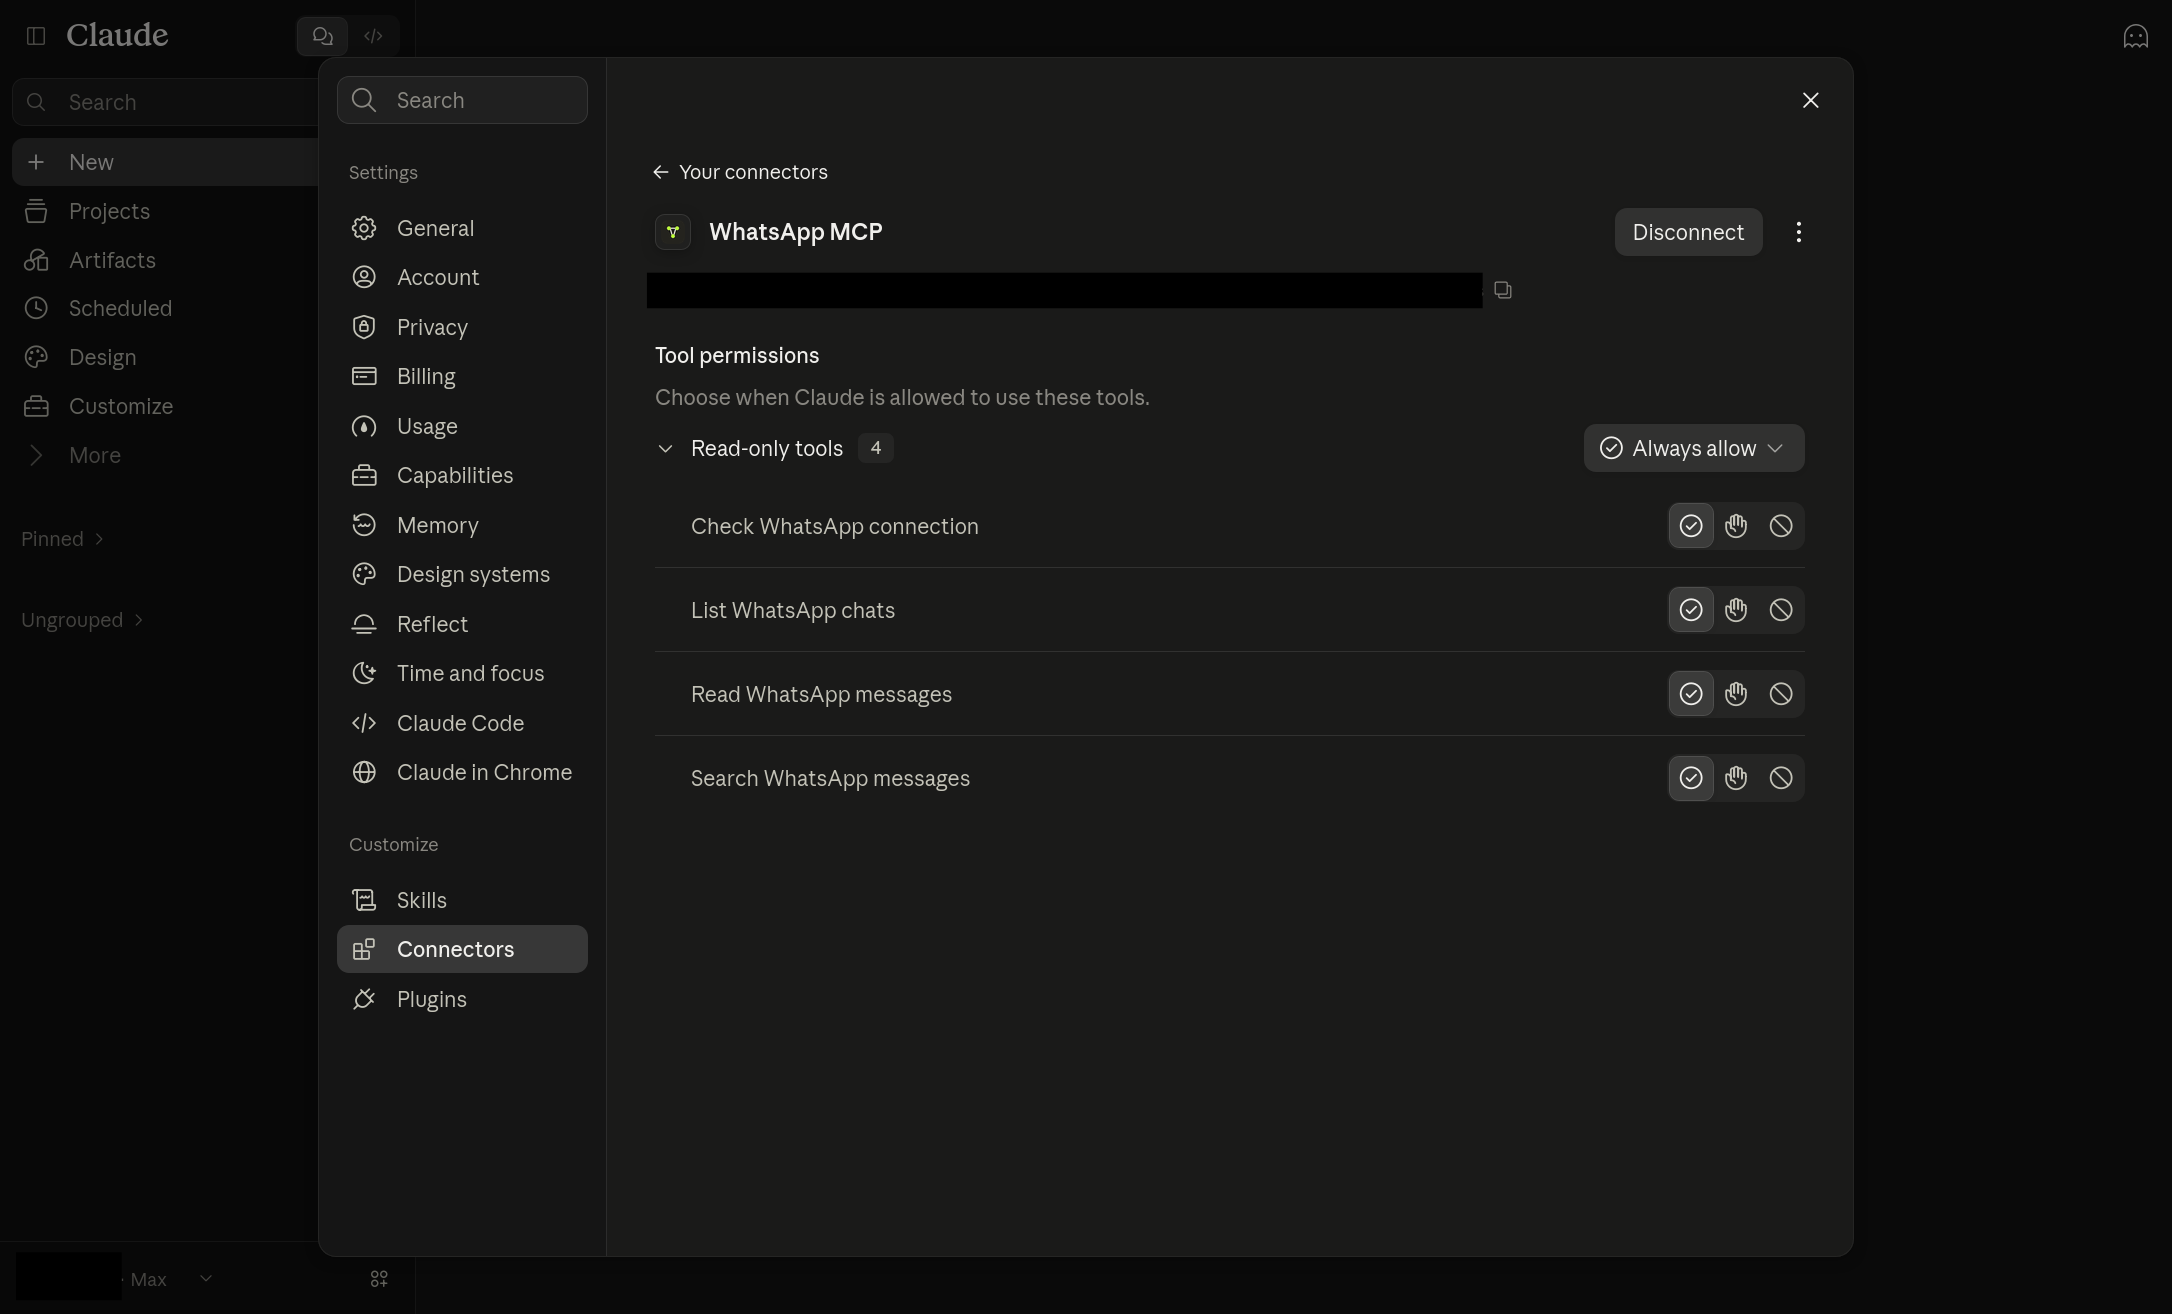Open the three-dot menu beside Disconnect

(1798, 232)
